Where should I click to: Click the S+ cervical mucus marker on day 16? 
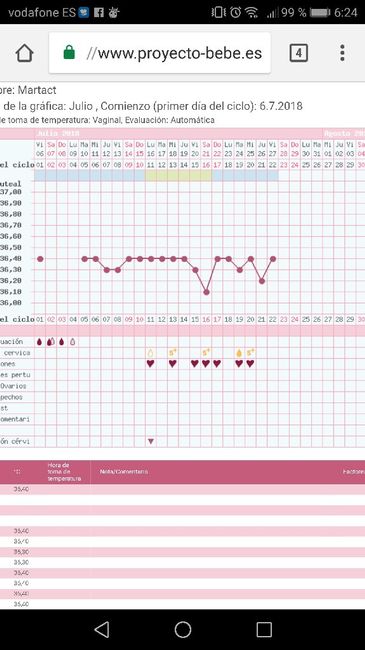click(206, 353)
